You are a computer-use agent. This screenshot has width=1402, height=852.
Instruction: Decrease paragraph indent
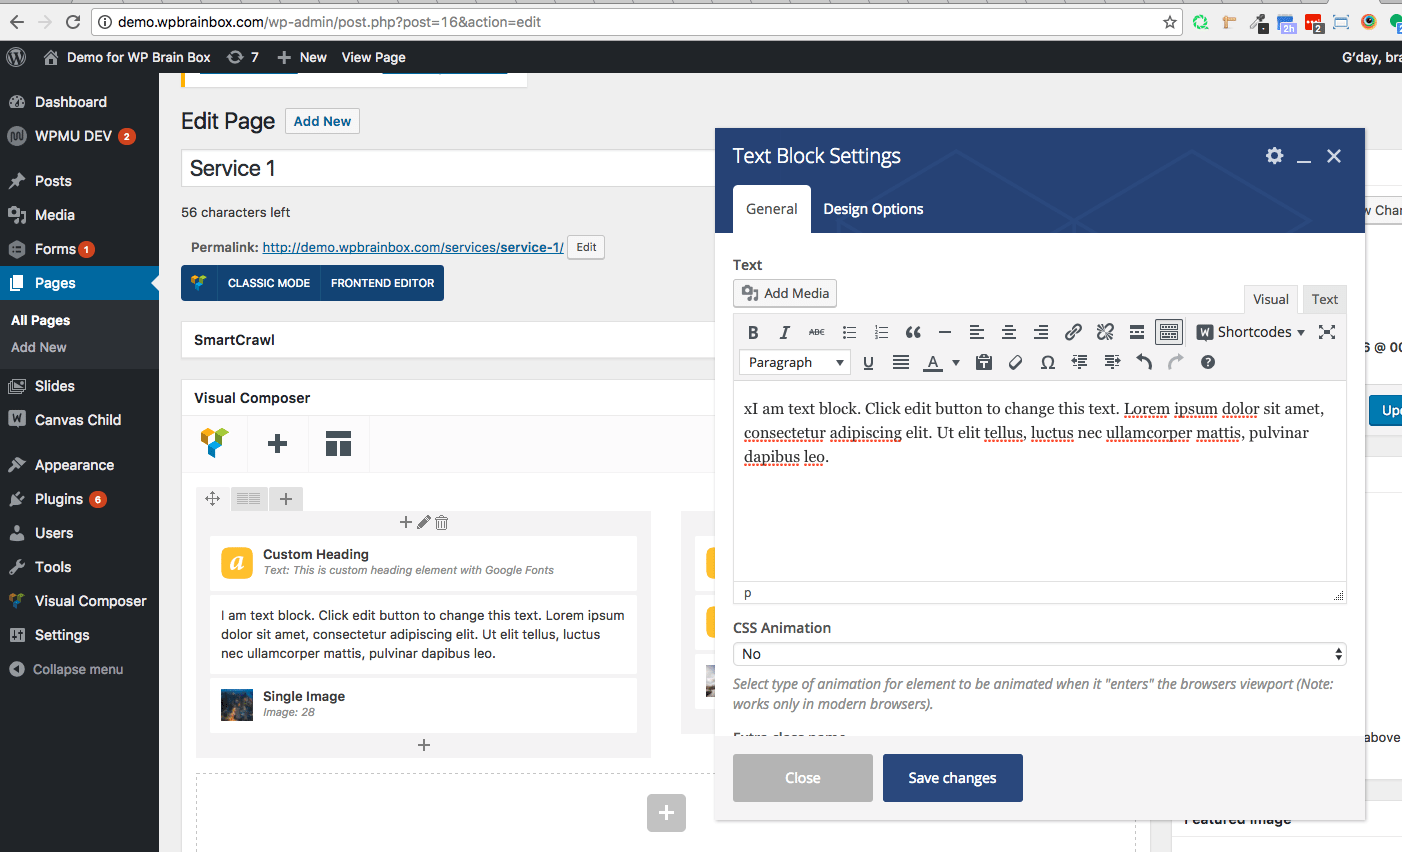1080,362
